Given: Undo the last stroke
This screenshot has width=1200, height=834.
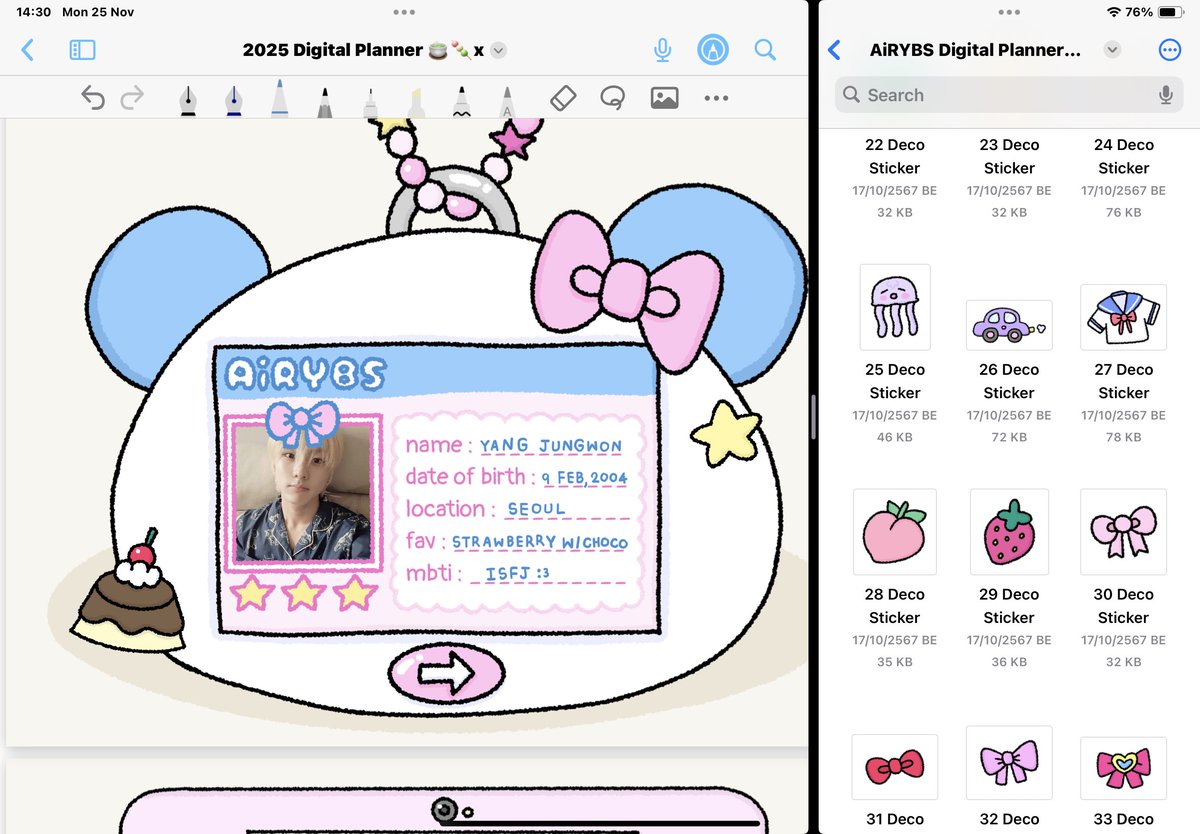Looking at the screenshot, I should (93, 98).
